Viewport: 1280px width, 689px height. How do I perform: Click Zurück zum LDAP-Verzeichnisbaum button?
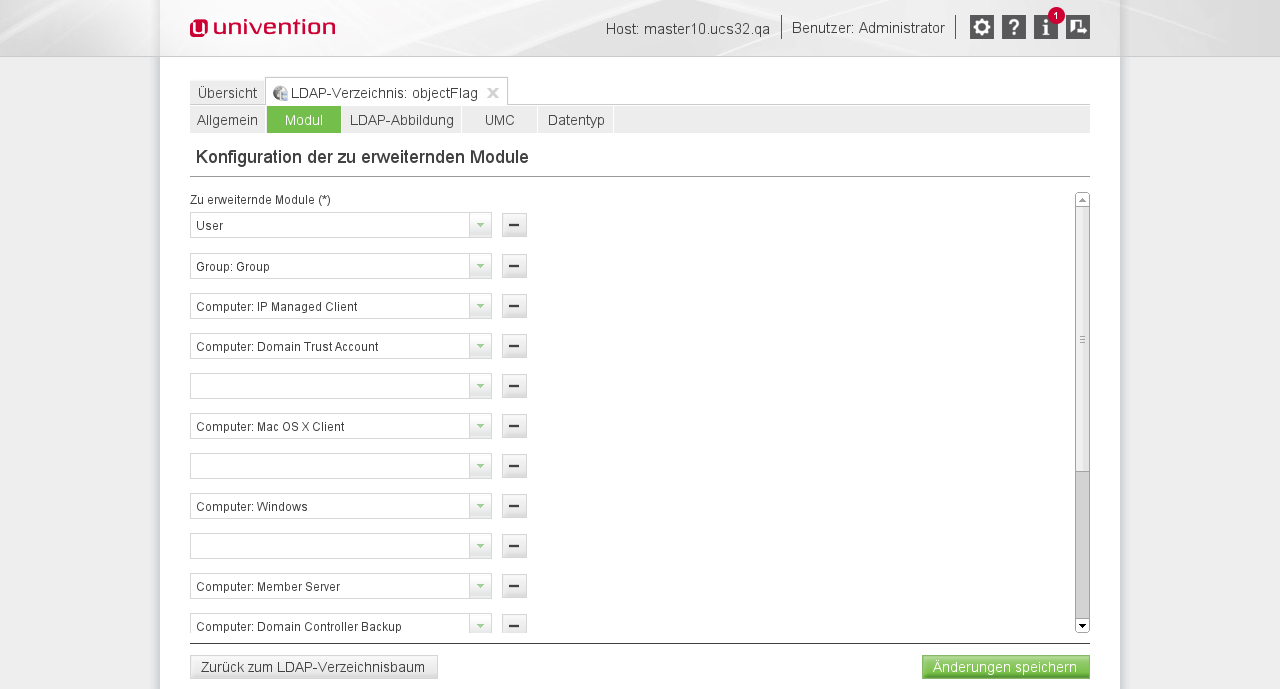click(x=313, y=667)
